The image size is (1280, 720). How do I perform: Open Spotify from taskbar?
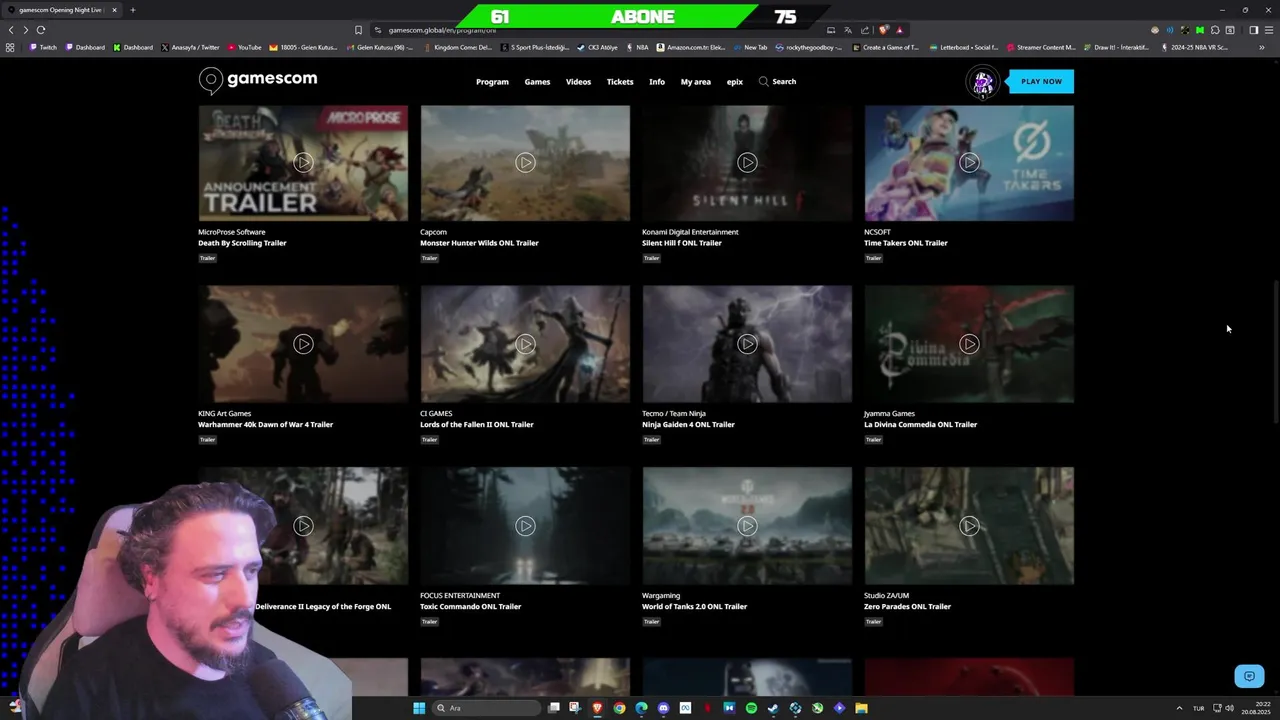[751, 708]
